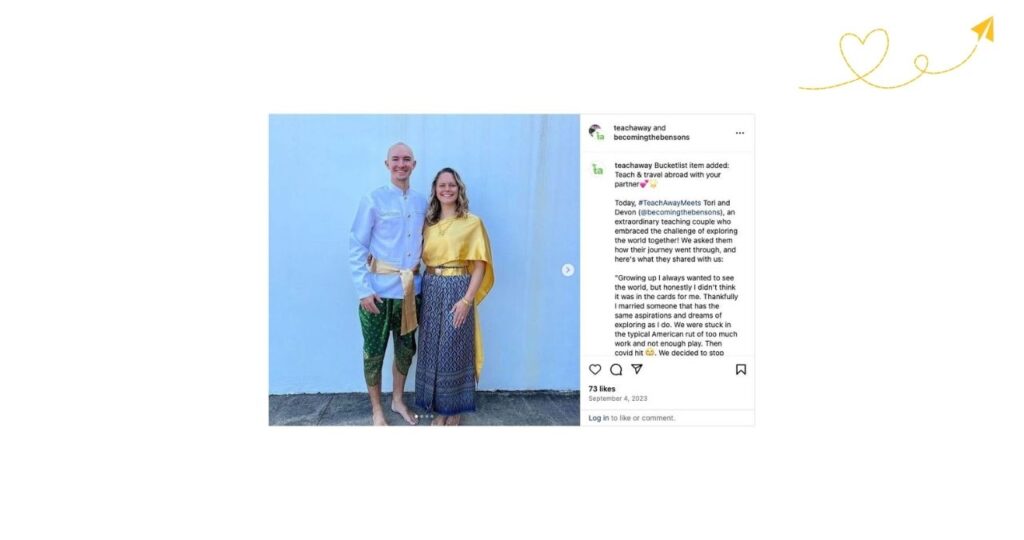Save the post with the bookmark icon
This screenshot has width=1024, height=540.
point(741,370)
